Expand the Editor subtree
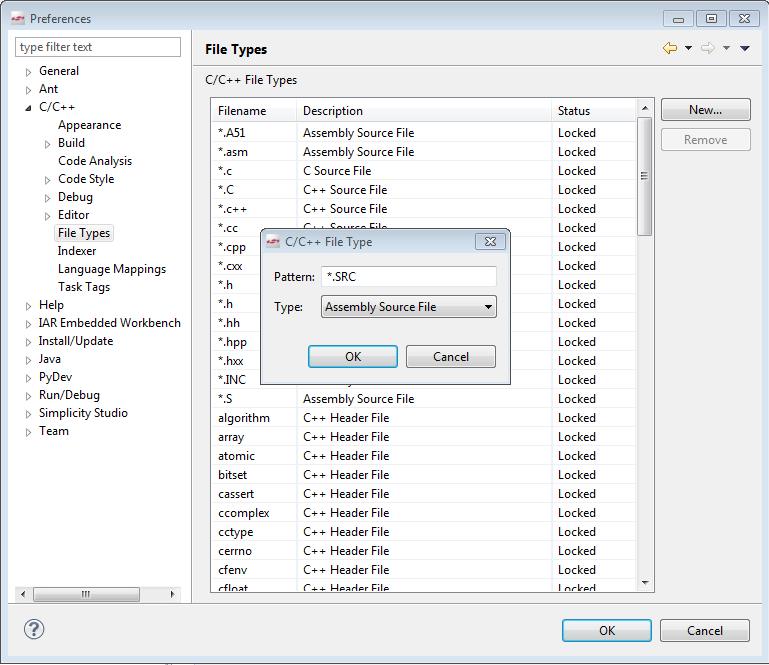769x665 pixels. (48, 216)
